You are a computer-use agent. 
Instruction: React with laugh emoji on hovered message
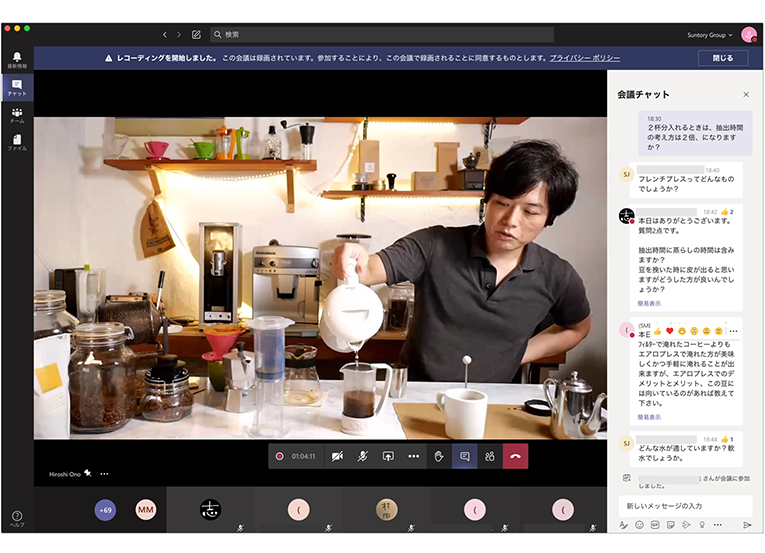click(682, 331)
